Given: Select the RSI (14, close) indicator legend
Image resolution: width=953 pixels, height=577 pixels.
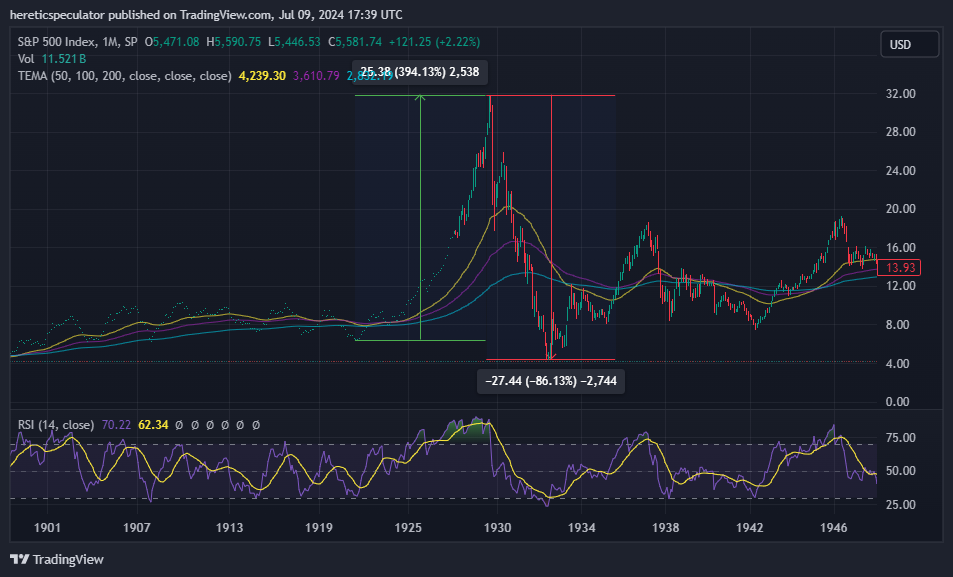Looking at the screenshot, I should [x=56, y=425].
